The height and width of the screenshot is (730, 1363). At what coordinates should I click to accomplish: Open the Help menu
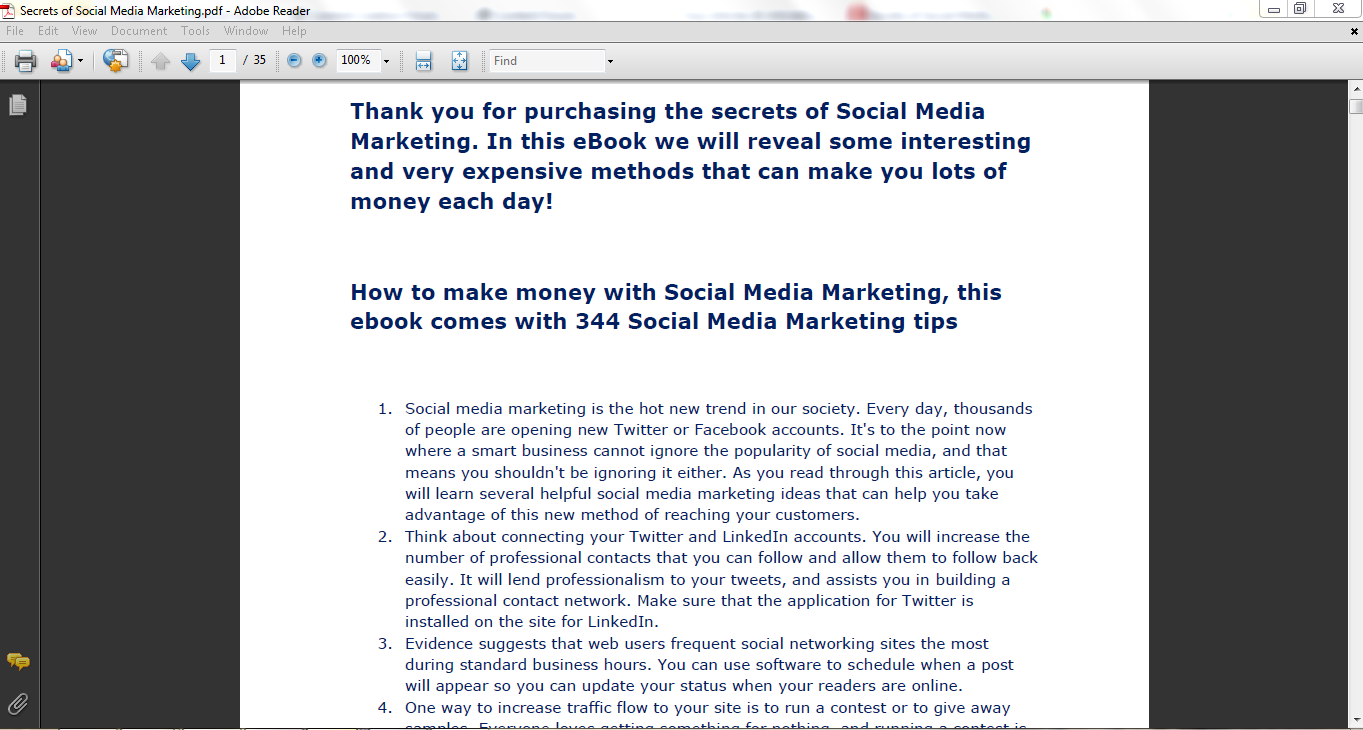click(294, 31)
